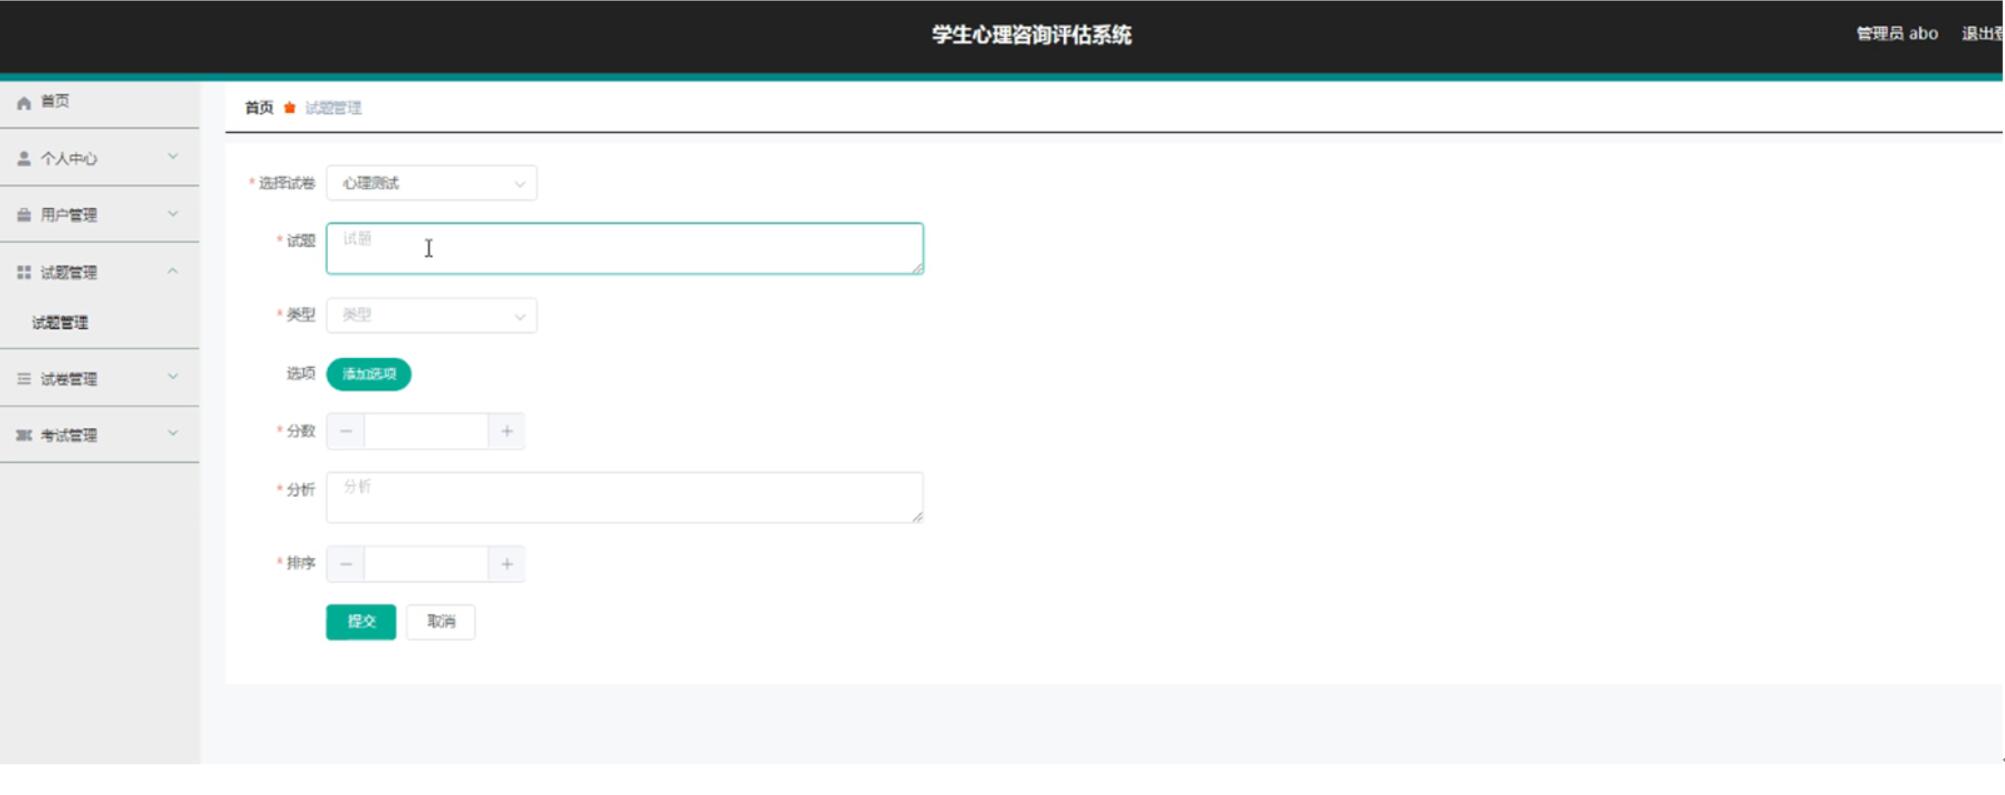The width and height of the screenshot is (2005, 795).
Task: Select the 试题管理 submenu item
Action: point(60,323)
